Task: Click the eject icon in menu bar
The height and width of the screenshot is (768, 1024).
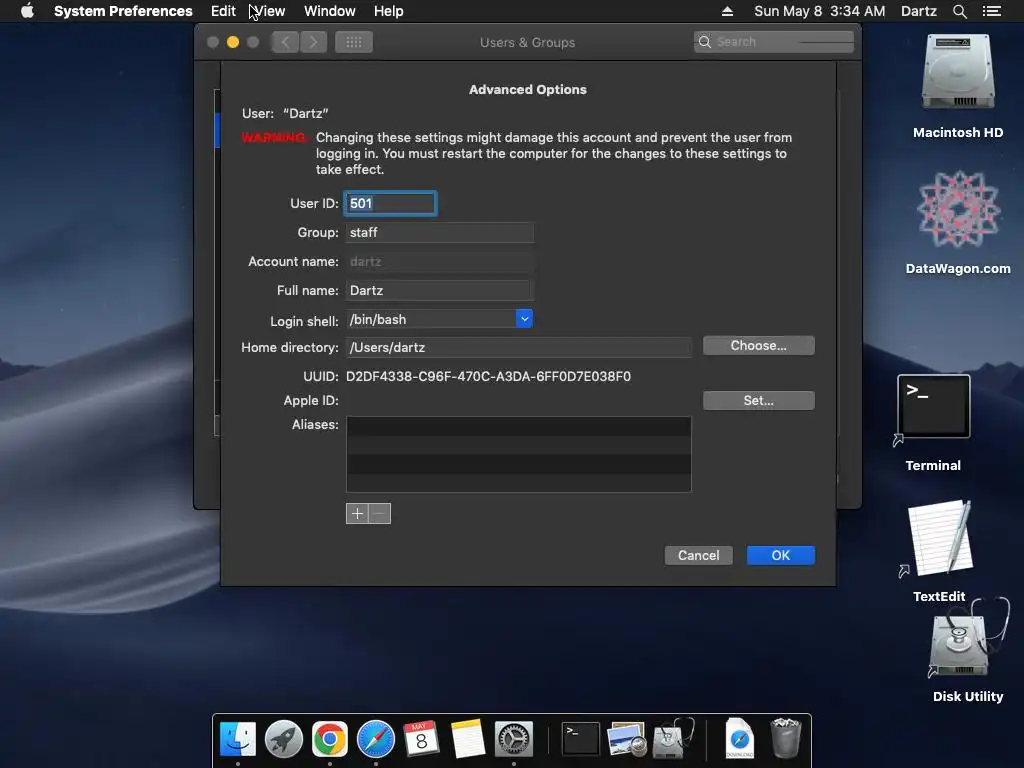Action: pyautogui.click(x=728, y=11)
